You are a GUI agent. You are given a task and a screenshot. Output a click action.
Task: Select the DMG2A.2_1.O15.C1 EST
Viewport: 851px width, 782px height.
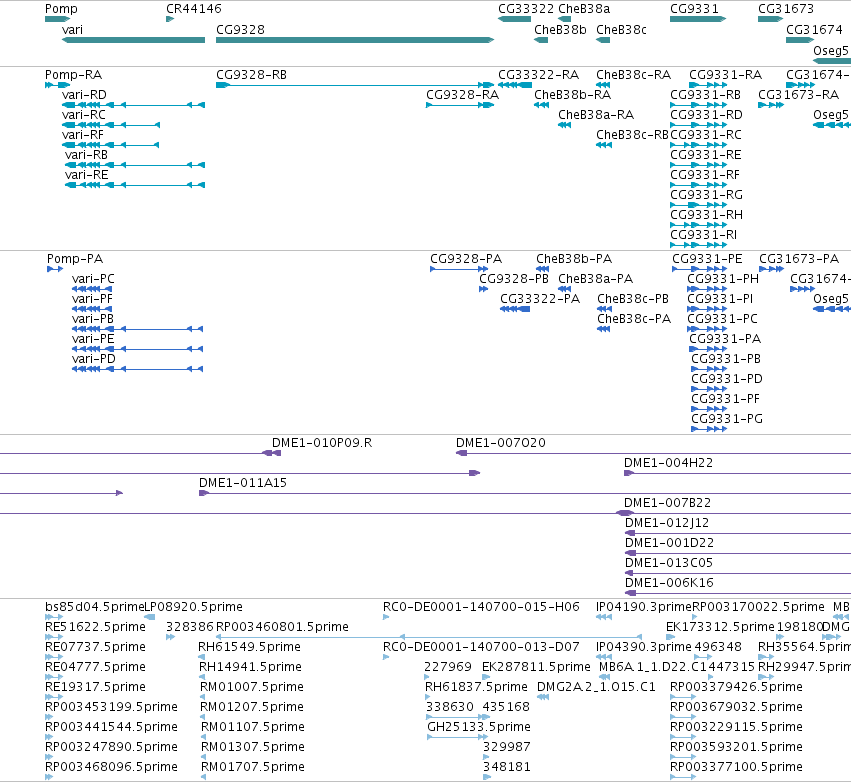[x=543, y=697]
